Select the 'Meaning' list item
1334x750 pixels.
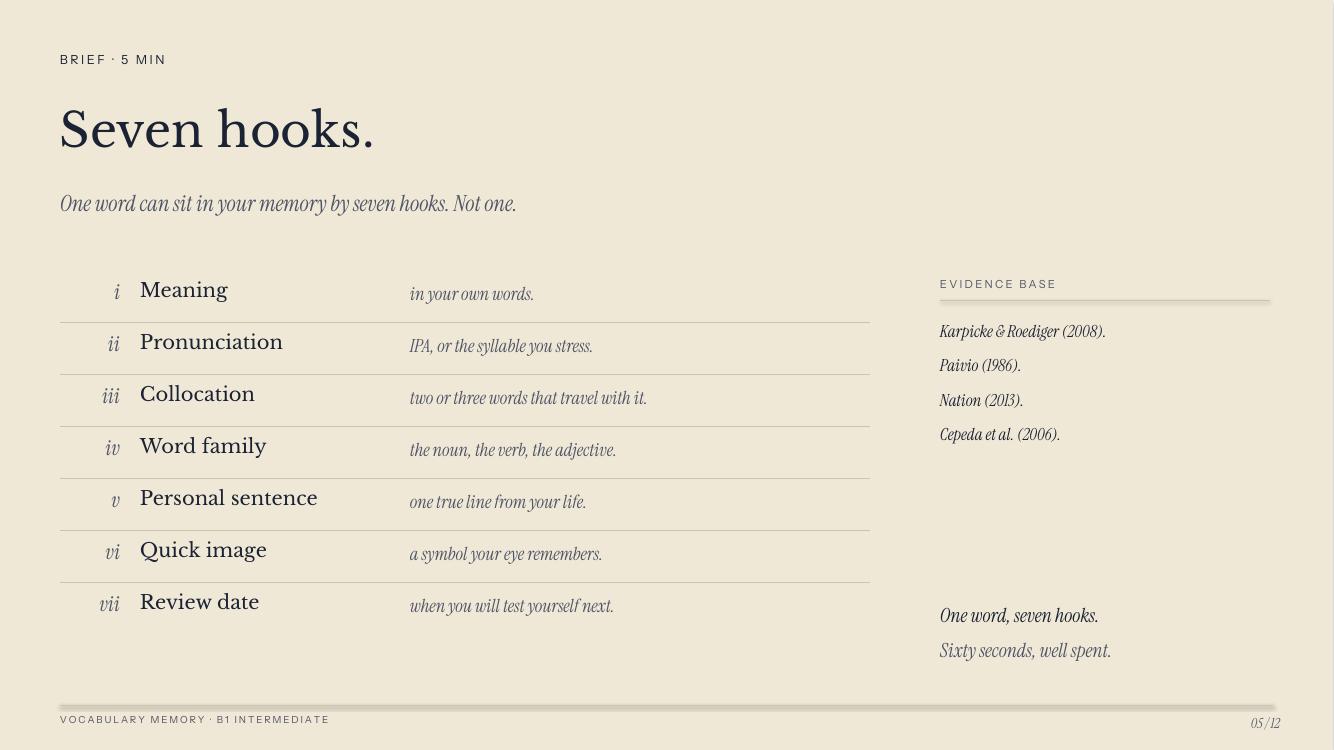[x=465, y=297]
